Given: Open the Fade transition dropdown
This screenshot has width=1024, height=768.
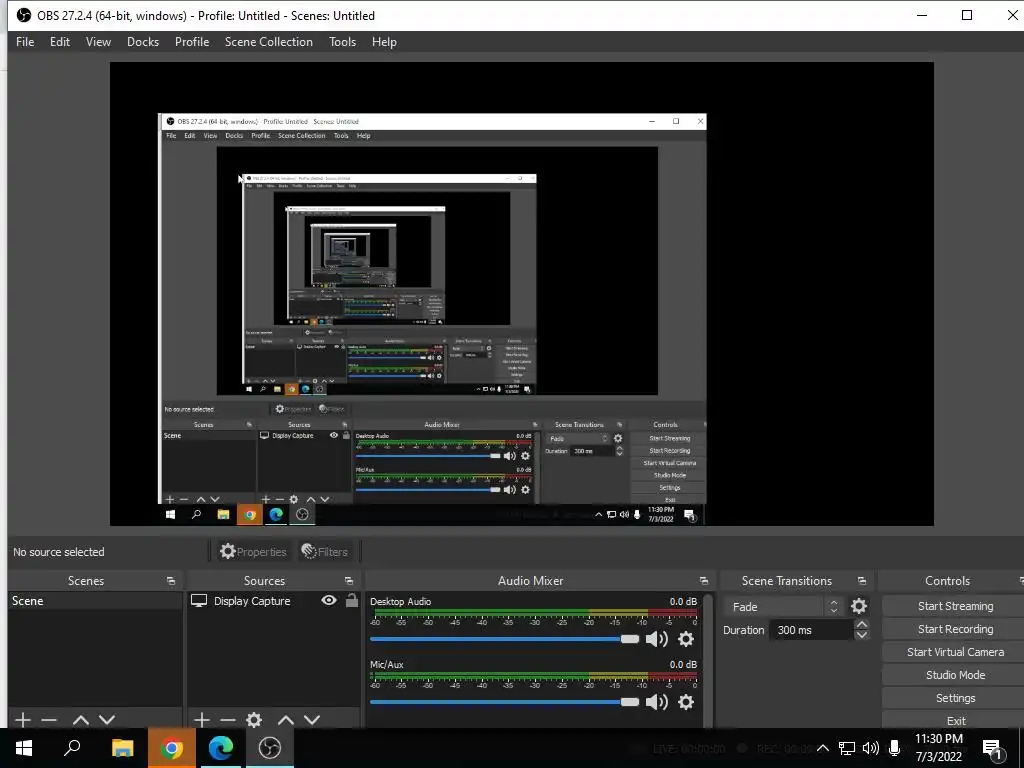Looking at the screenshot, I should point(784,607).
